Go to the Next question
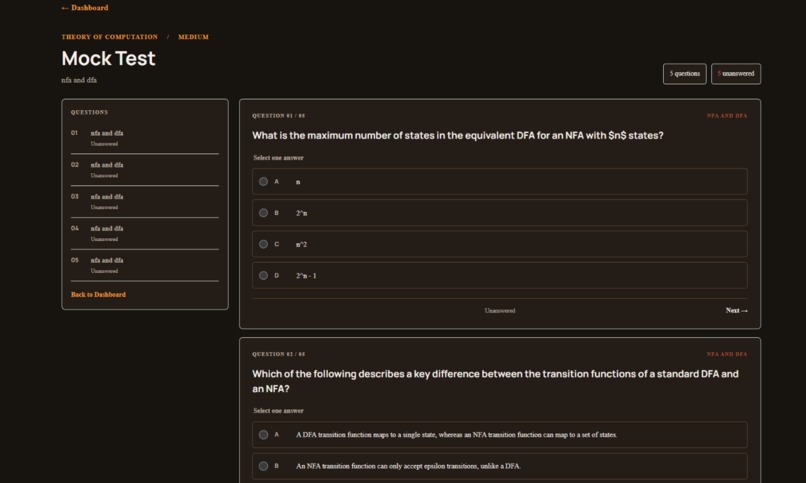Viewport: 806px width, 483px height. (736, 310)
